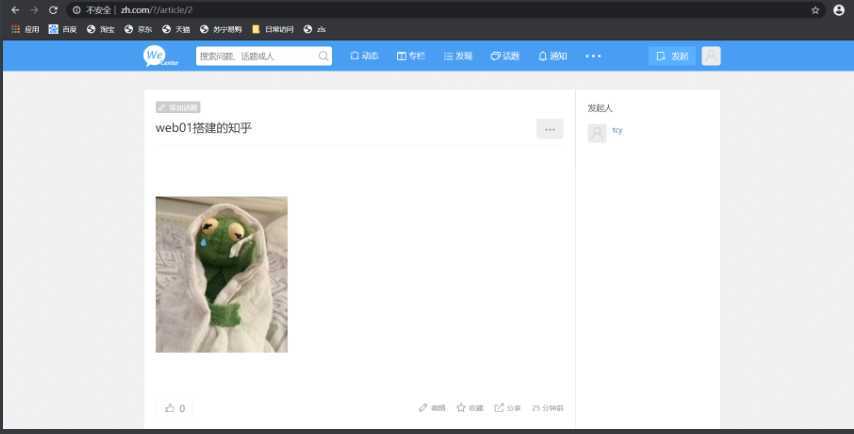Open the 京东 bookmark
The height and width of the screenshot is (434, 854).
[x=138, y=29]
